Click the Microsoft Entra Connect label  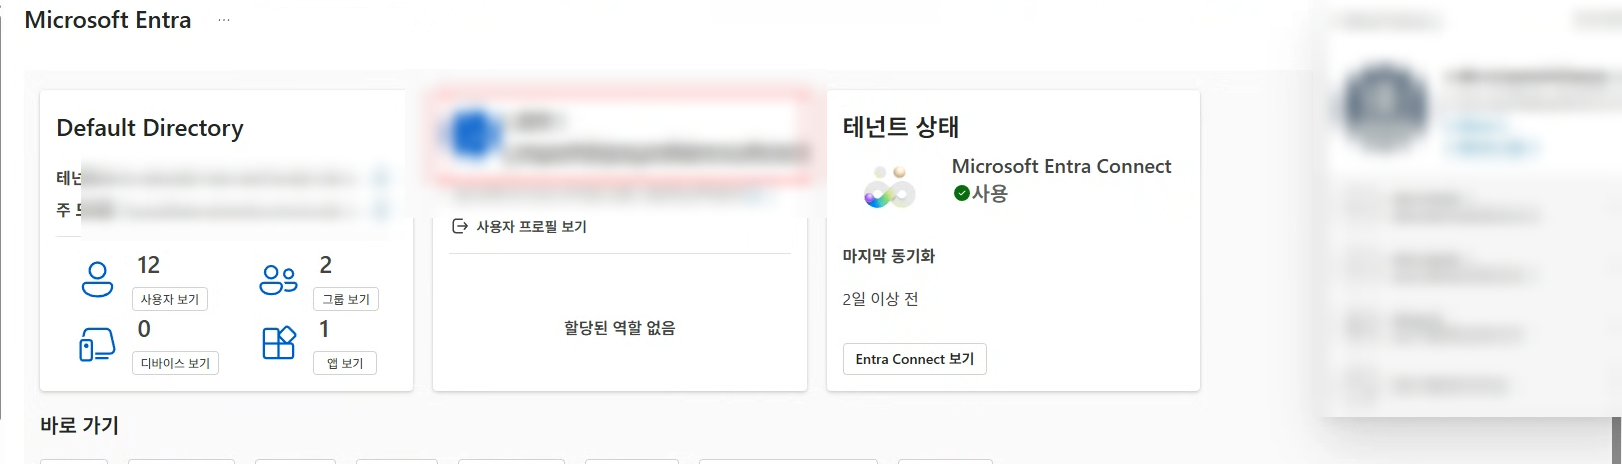coord(1061,166)
